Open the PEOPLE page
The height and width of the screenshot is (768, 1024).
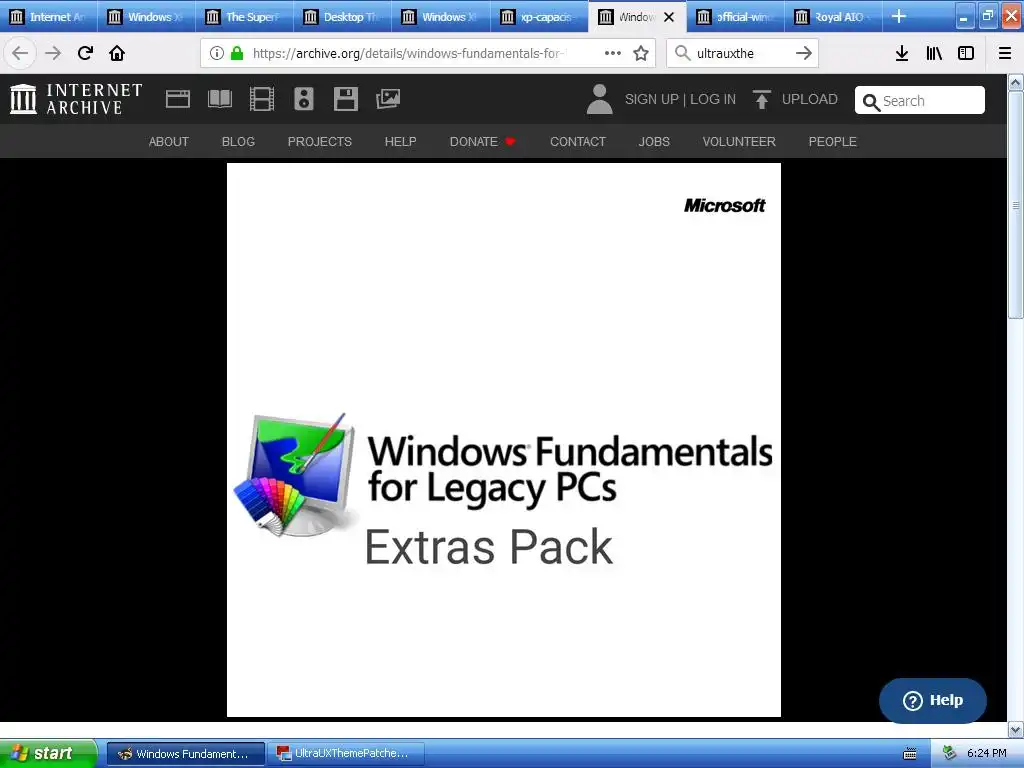point(833,142)
